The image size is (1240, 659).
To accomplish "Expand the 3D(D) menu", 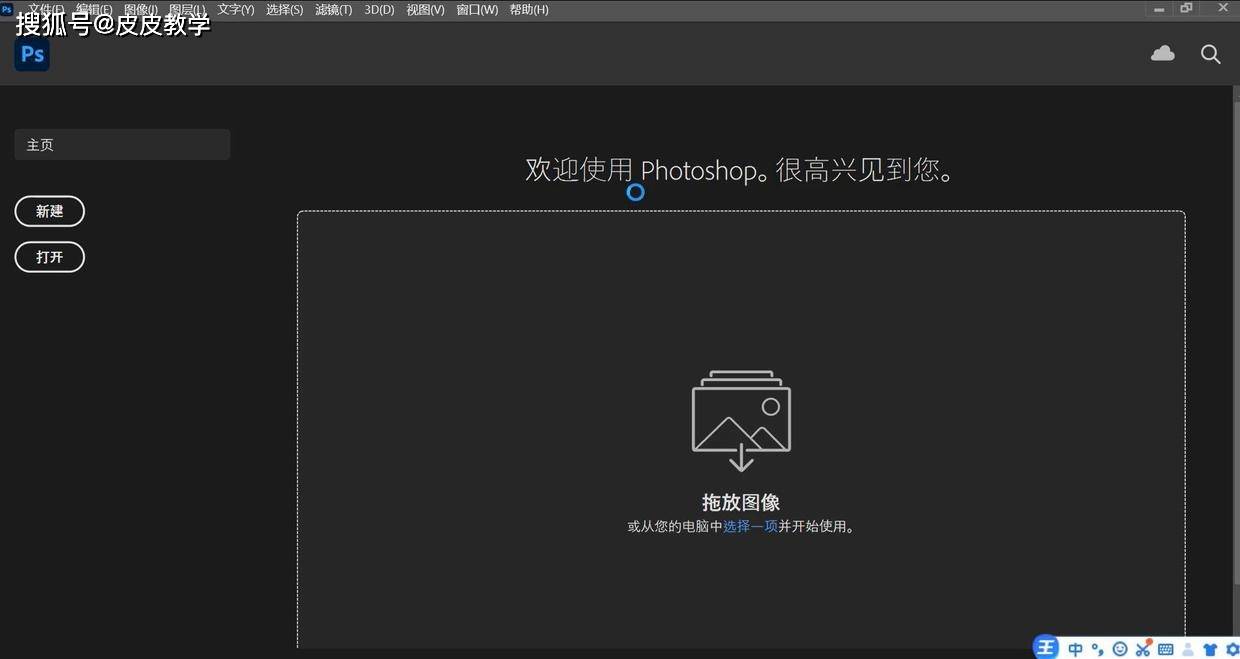I will click(x=379, y=10).
